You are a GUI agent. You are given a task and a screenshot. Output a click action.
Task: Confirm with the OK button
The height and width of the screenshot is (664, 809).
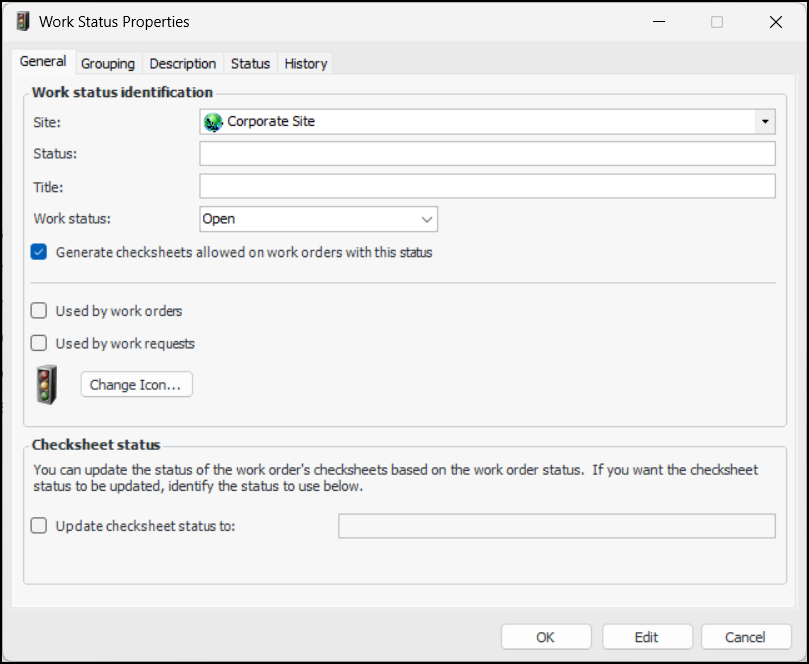click(545, 637)
